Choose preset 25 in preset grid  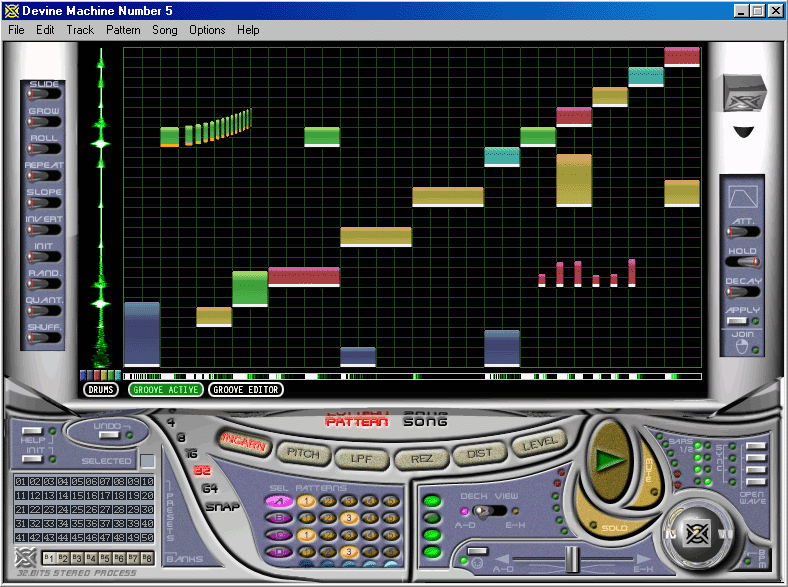click(77, 509)
